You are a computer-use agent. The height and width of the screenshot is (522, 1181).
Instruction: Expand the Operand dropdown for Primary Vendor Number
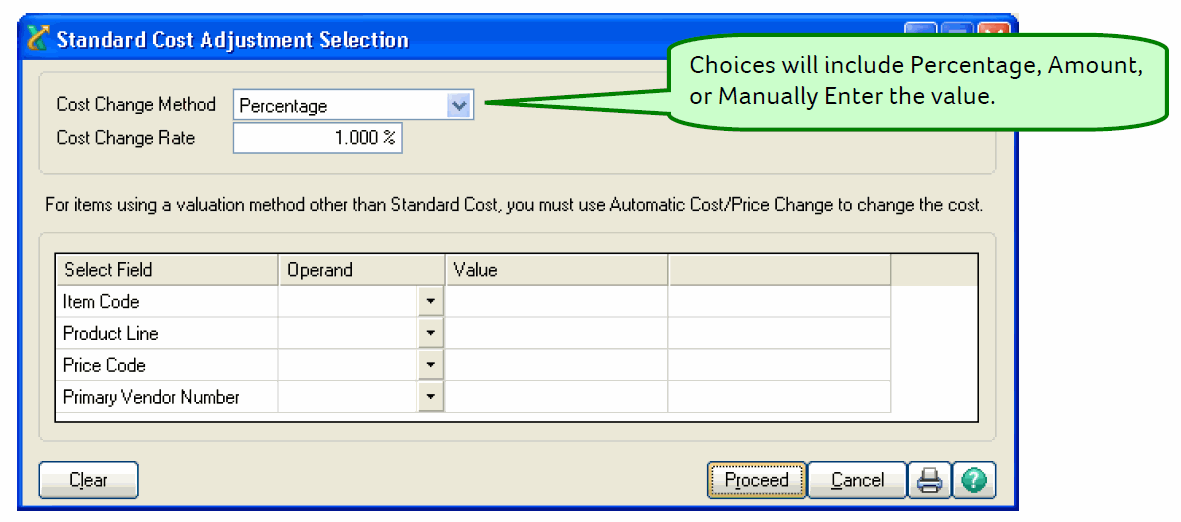430,397
